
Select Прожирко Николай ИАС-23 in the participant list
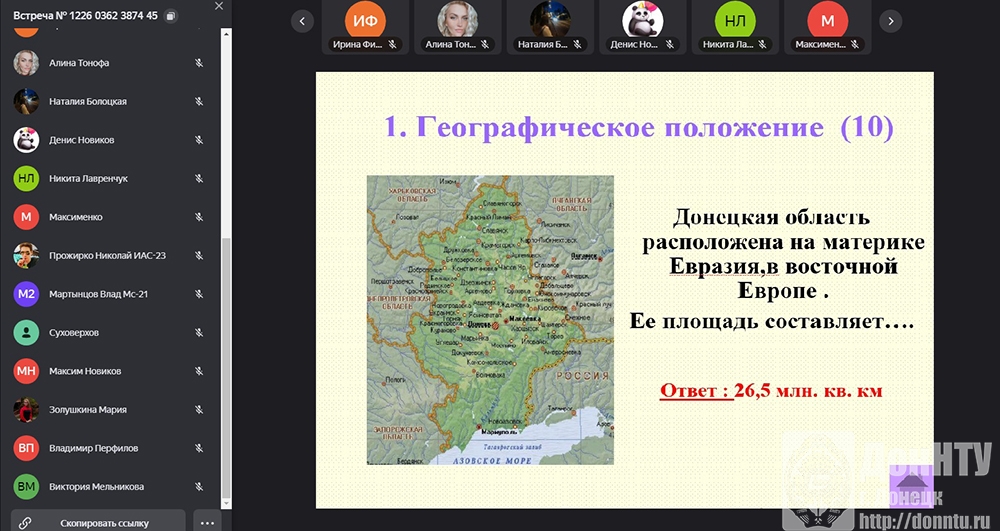point(107,256)
